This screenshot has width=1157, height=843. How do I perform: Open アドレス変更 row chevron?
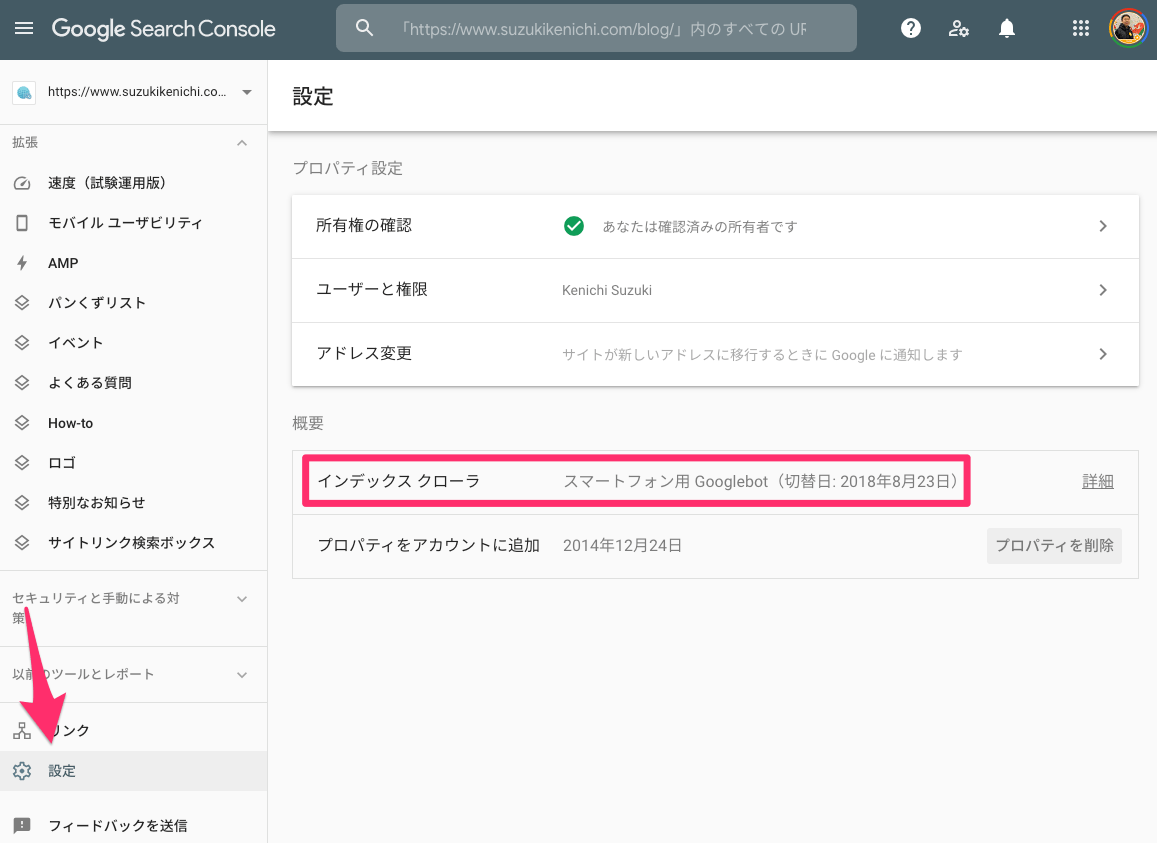1102,354
